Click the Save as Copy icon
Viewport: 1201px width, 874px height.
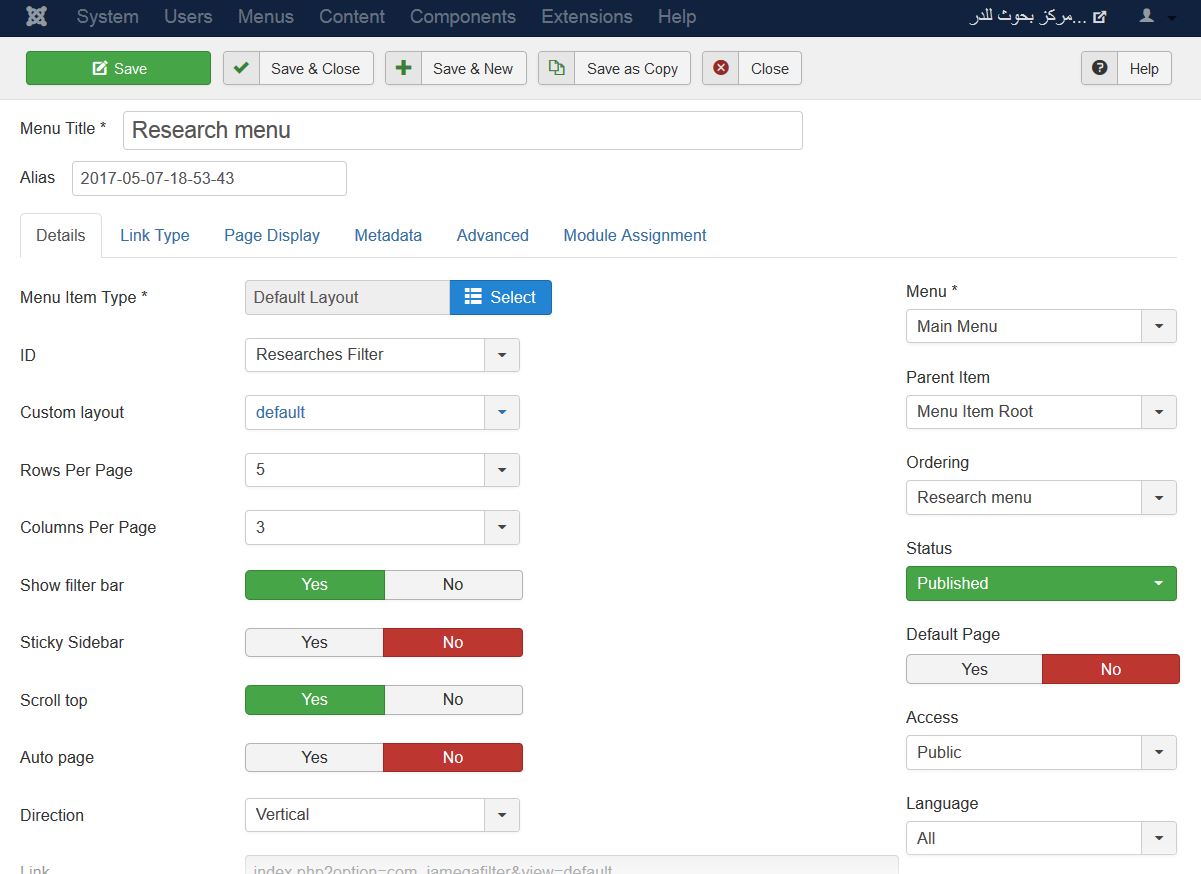pyautogui.click(x=556, y=68)
